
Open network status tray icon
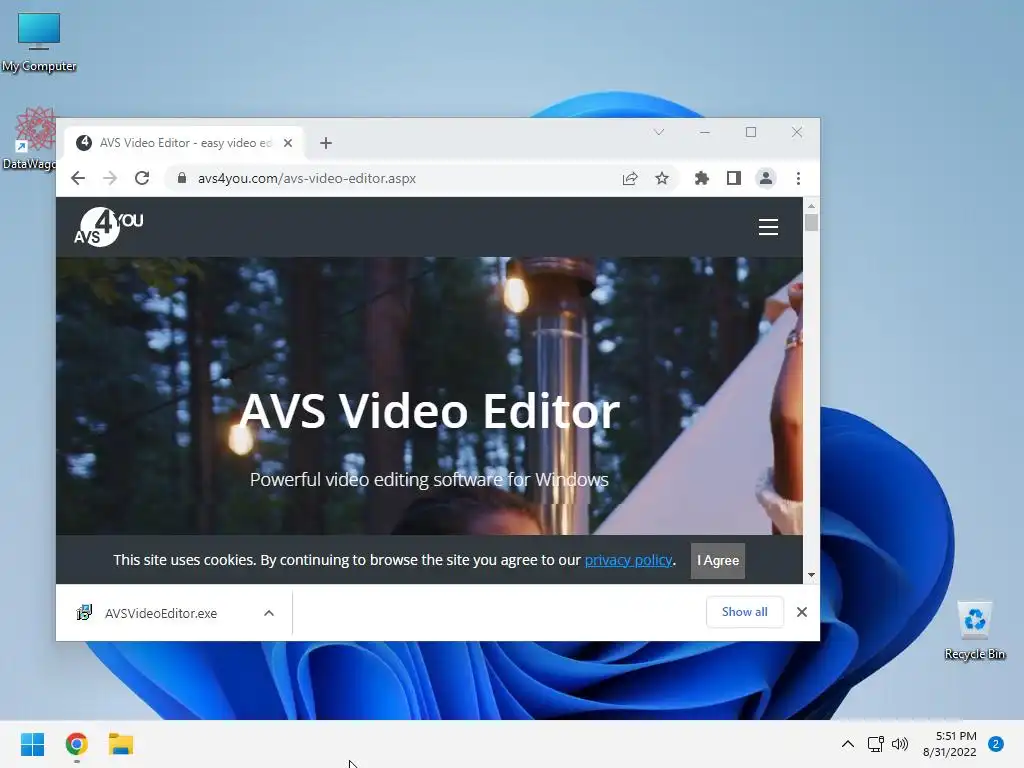coord(875,744)
